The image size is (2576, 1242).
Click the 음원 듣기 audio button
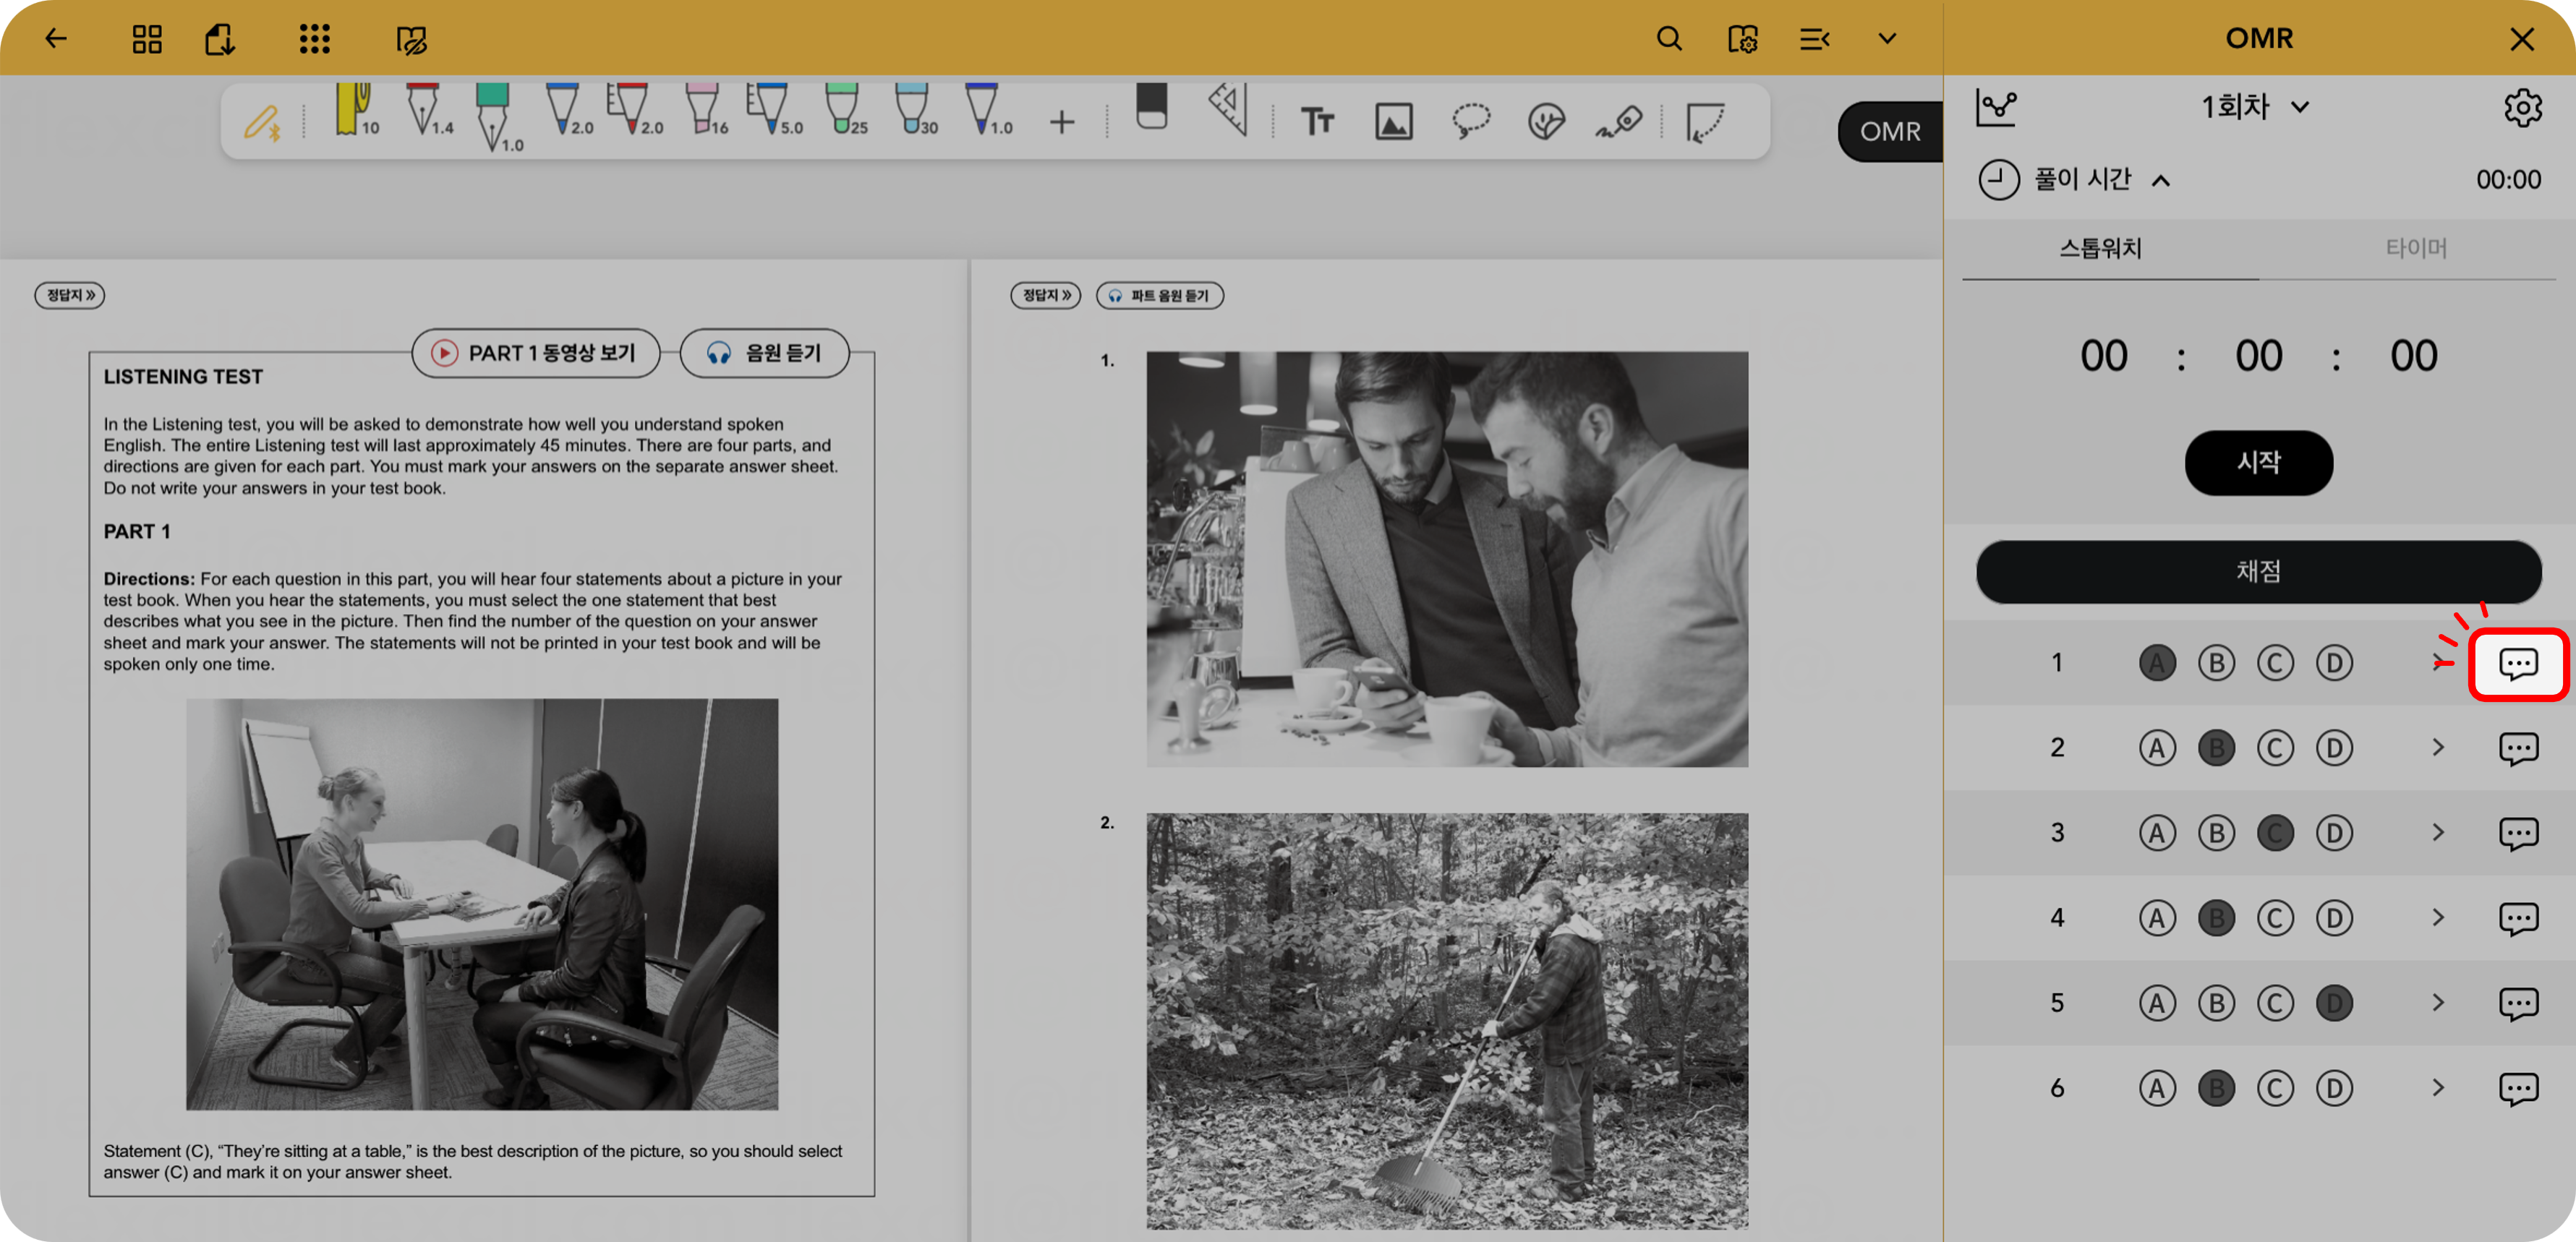765,353
